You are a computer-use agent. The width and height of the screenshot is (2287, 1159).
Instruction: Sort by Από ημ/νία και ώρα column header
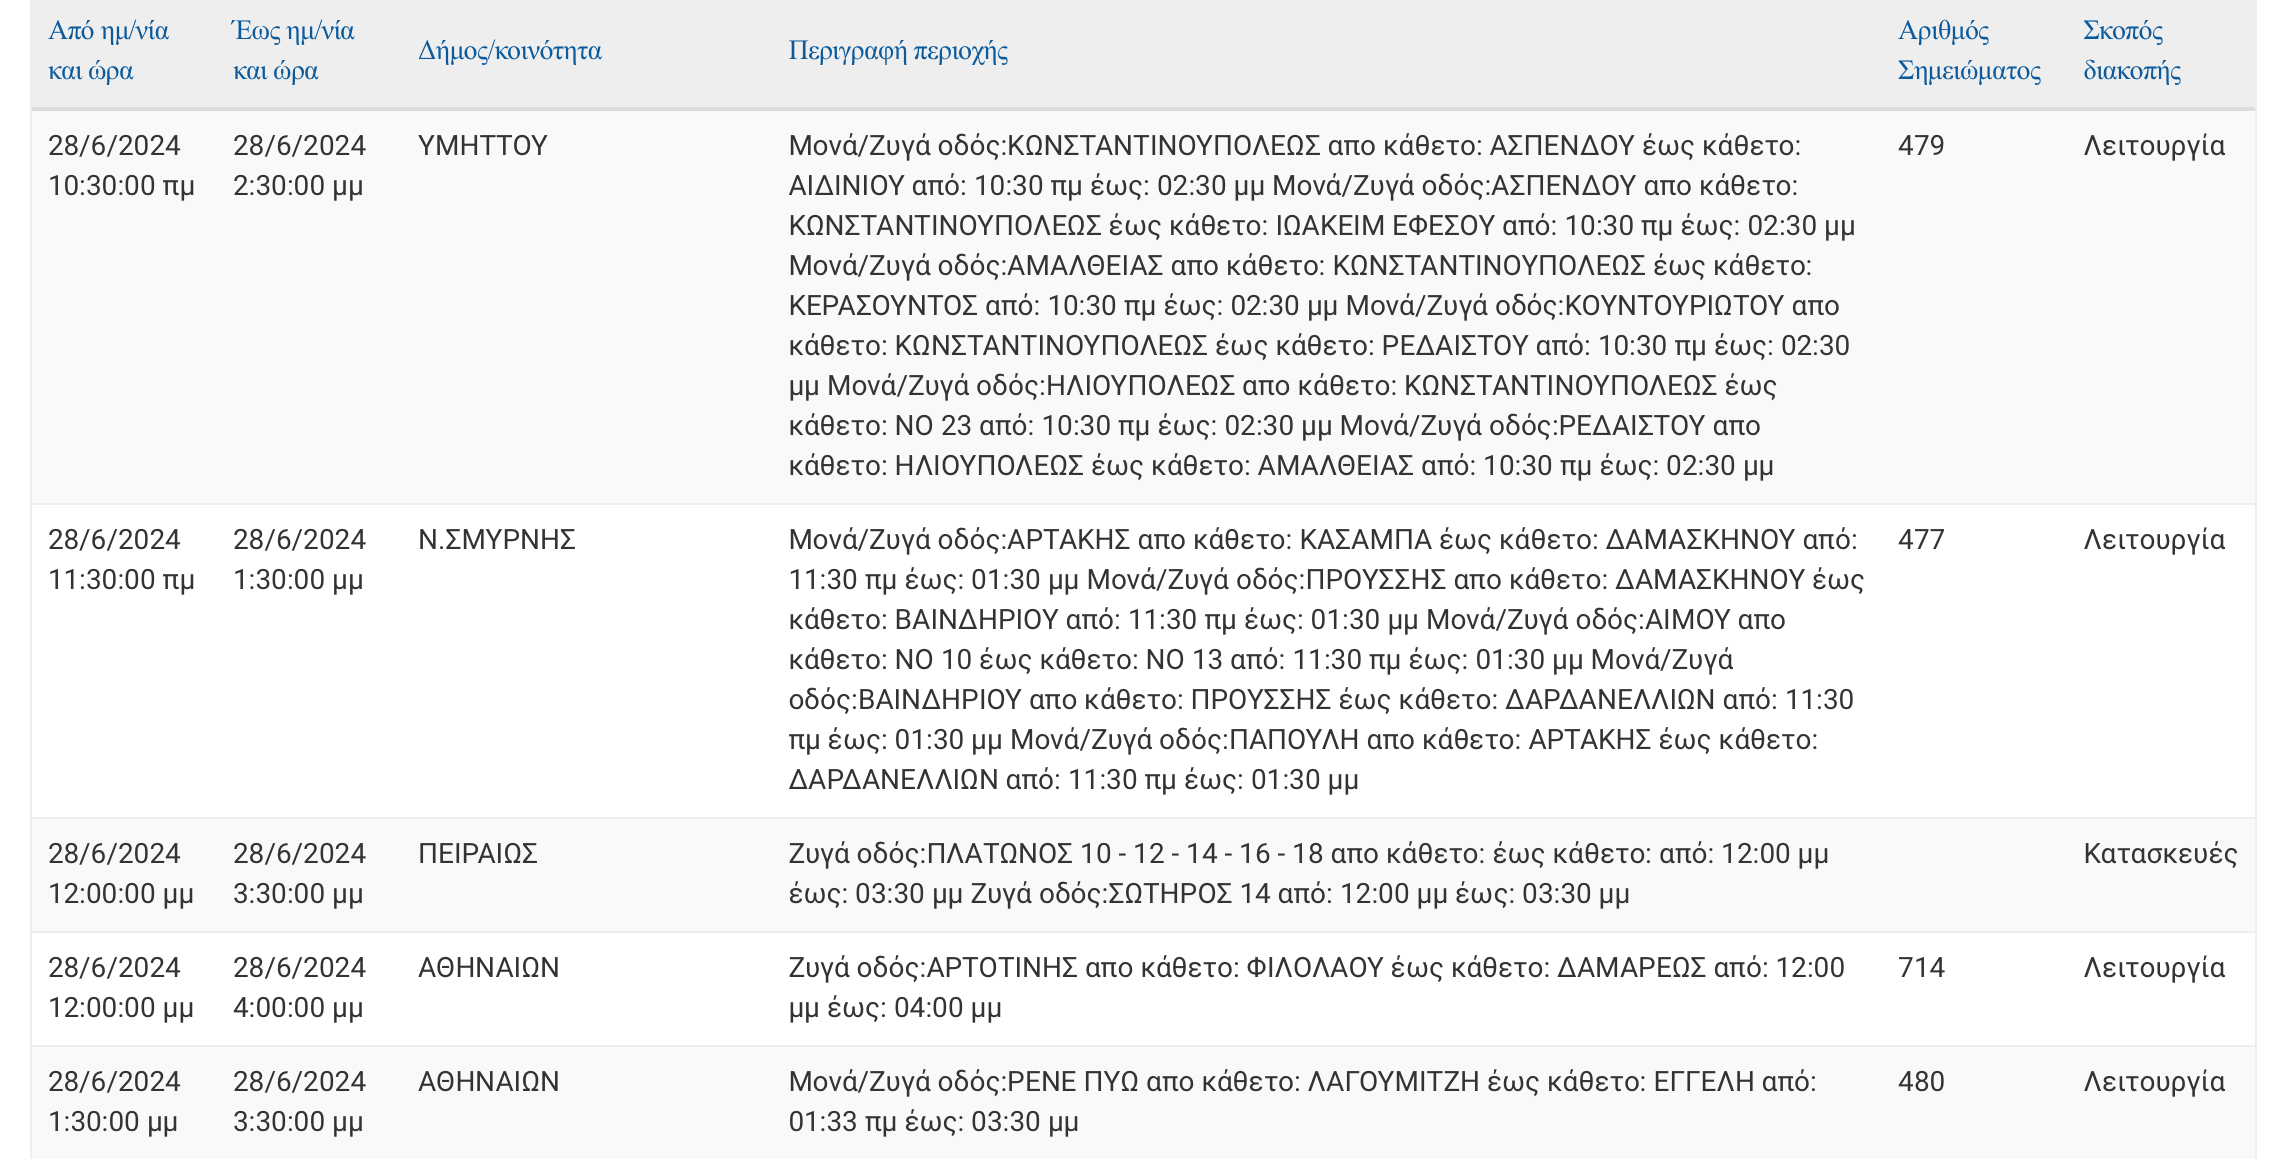coord(108,50)
